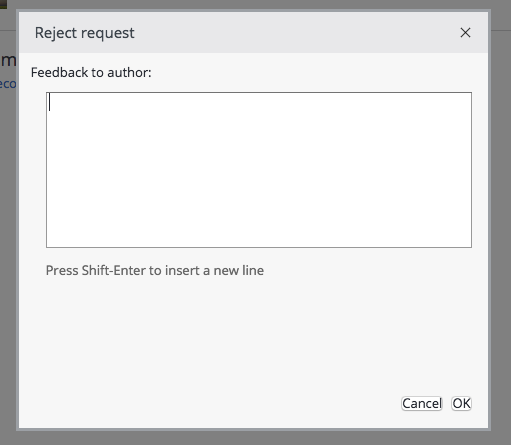Select the Cancel button beside OK
Viewport: 511px width, 445px height.
coord(422,404)
